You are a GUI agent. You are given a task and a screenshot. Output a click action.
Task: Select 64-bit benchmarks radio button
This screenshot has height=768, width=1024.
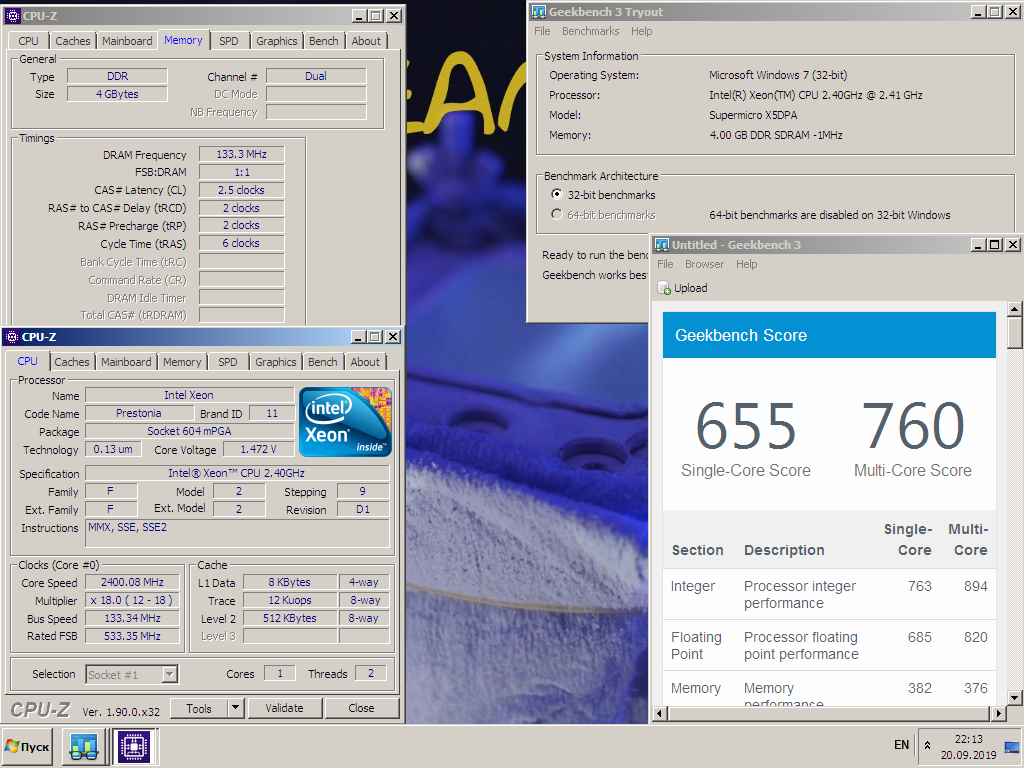coord(556,214)
